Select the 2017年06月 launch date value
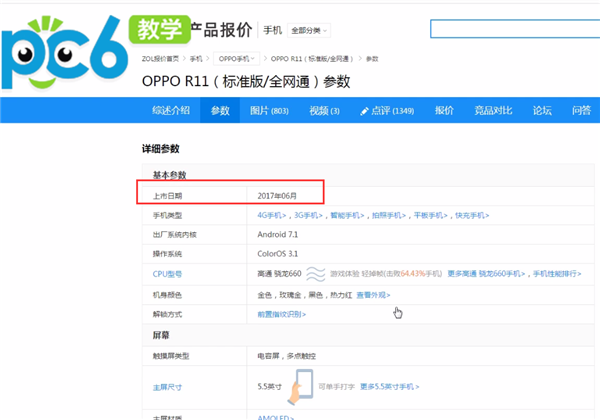The height and width of the screenshot is (420, 600). (x=277, y=196)
